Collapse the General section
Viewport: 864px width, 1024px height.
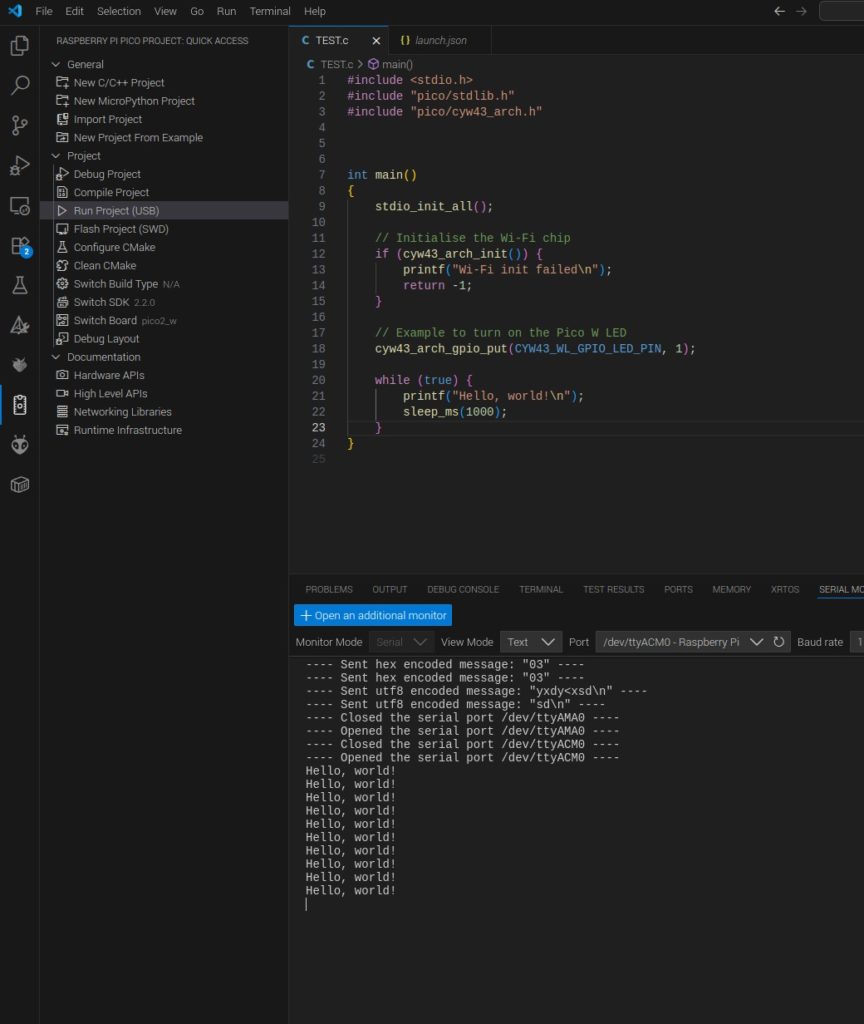pos(57,64)
